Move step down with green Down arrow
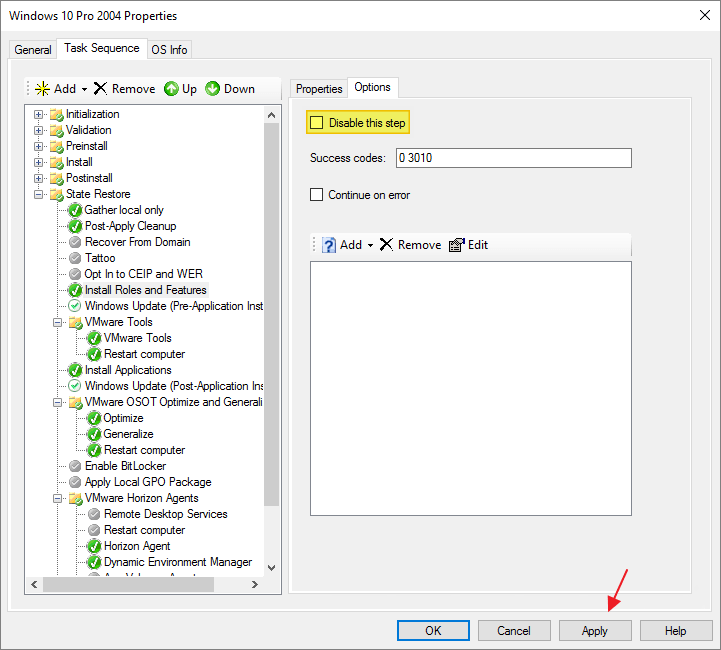 point(213,89)
